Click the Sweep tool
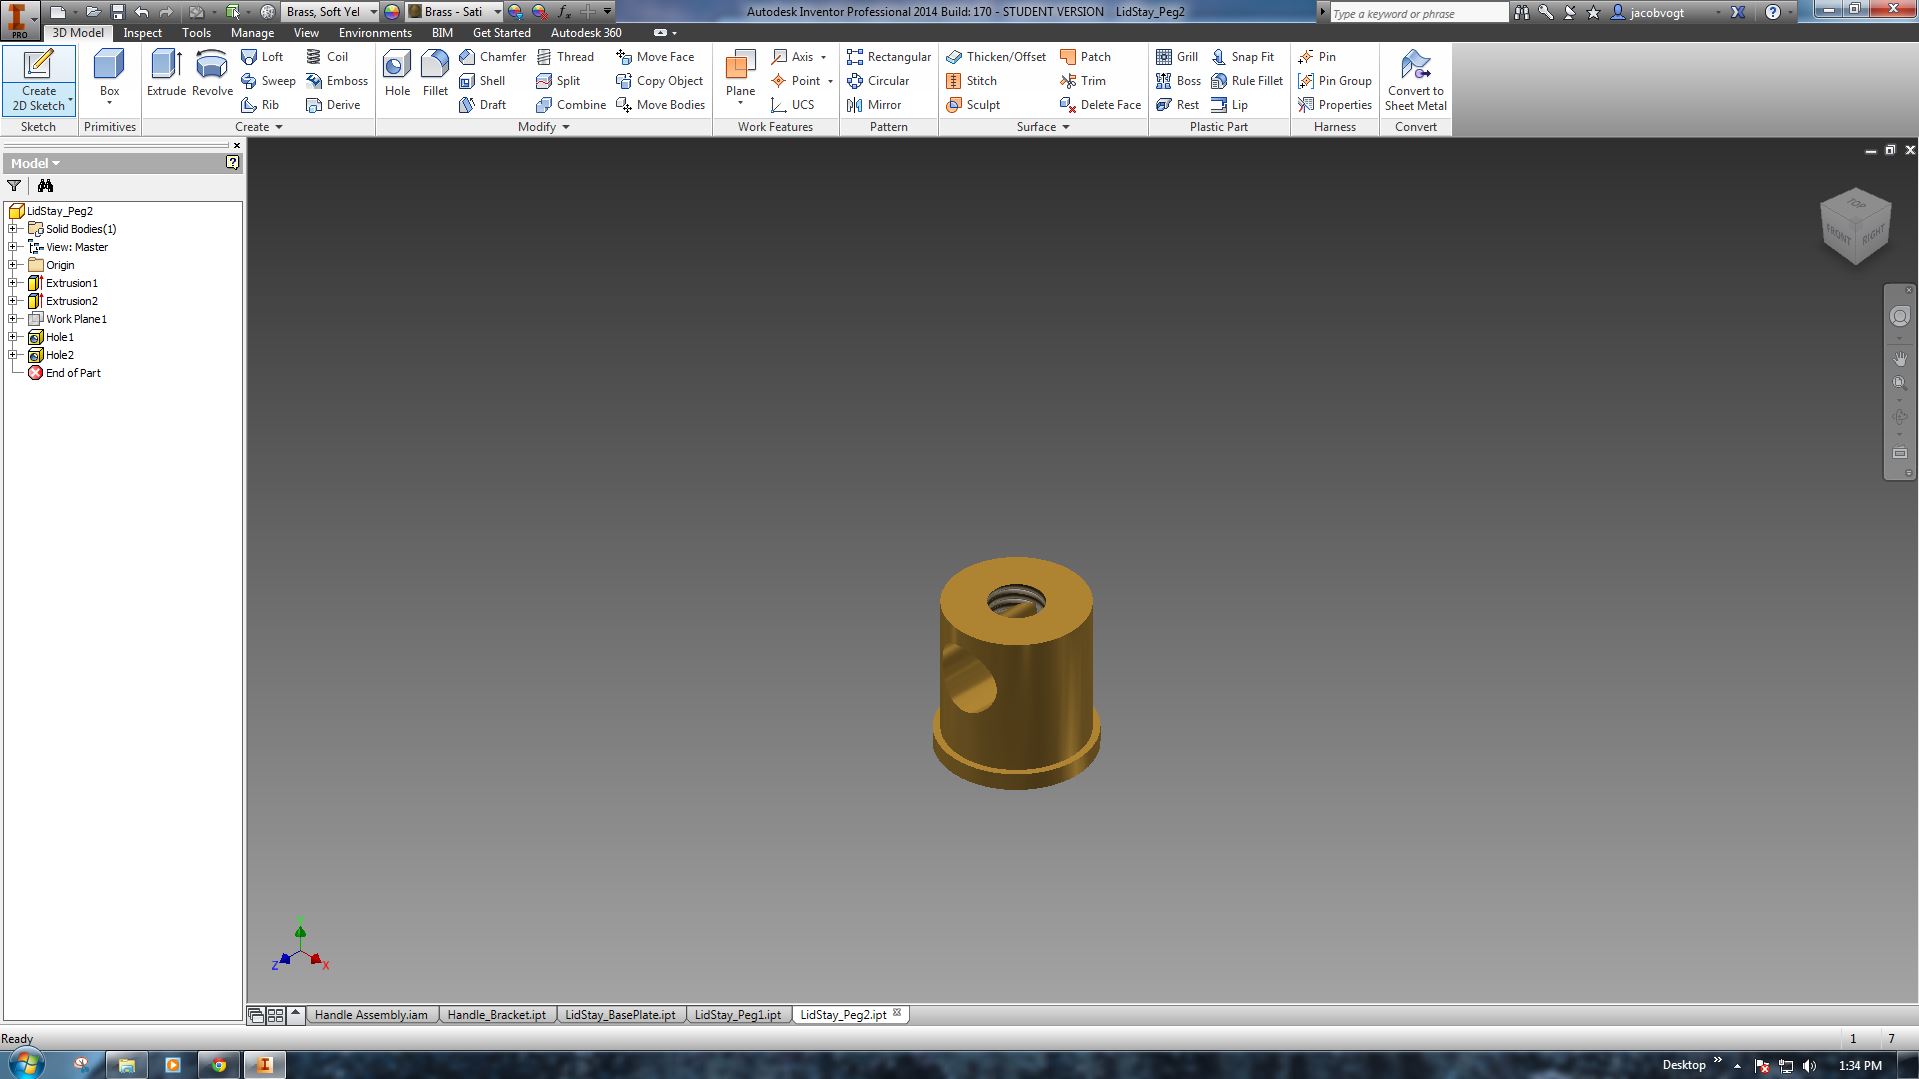1919x1079 pixels. click(x=268, y=81)
